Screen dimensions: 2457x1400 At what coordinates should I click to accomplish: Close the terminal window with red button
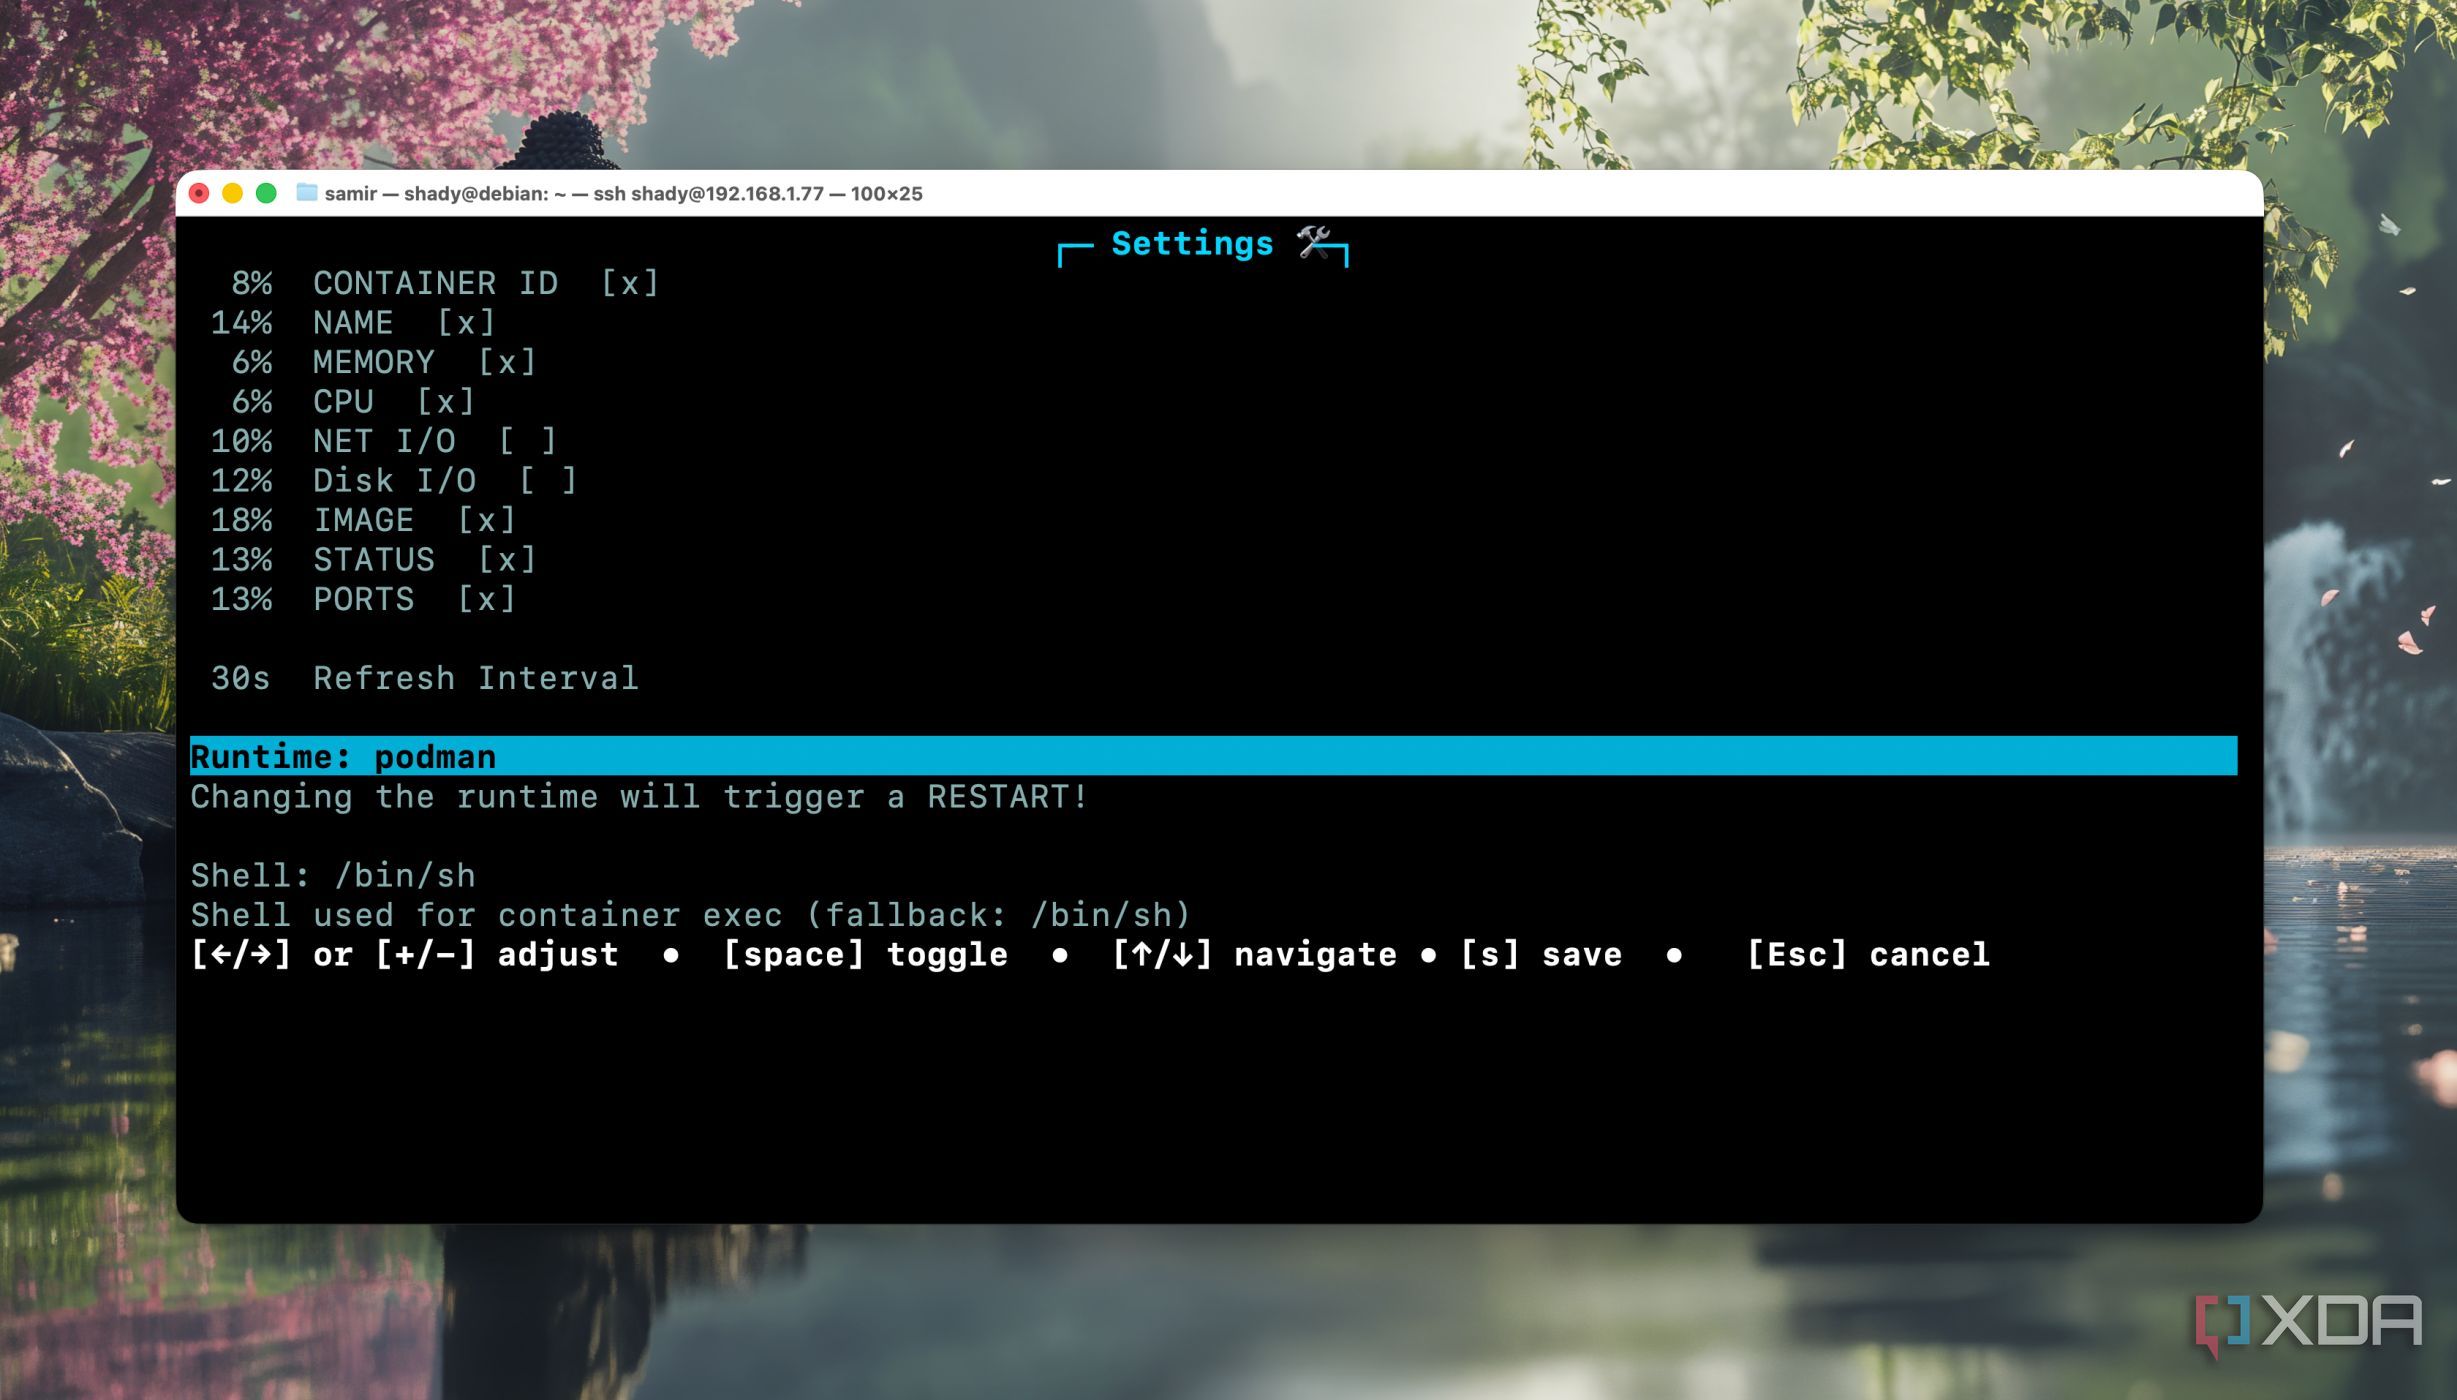199,193
